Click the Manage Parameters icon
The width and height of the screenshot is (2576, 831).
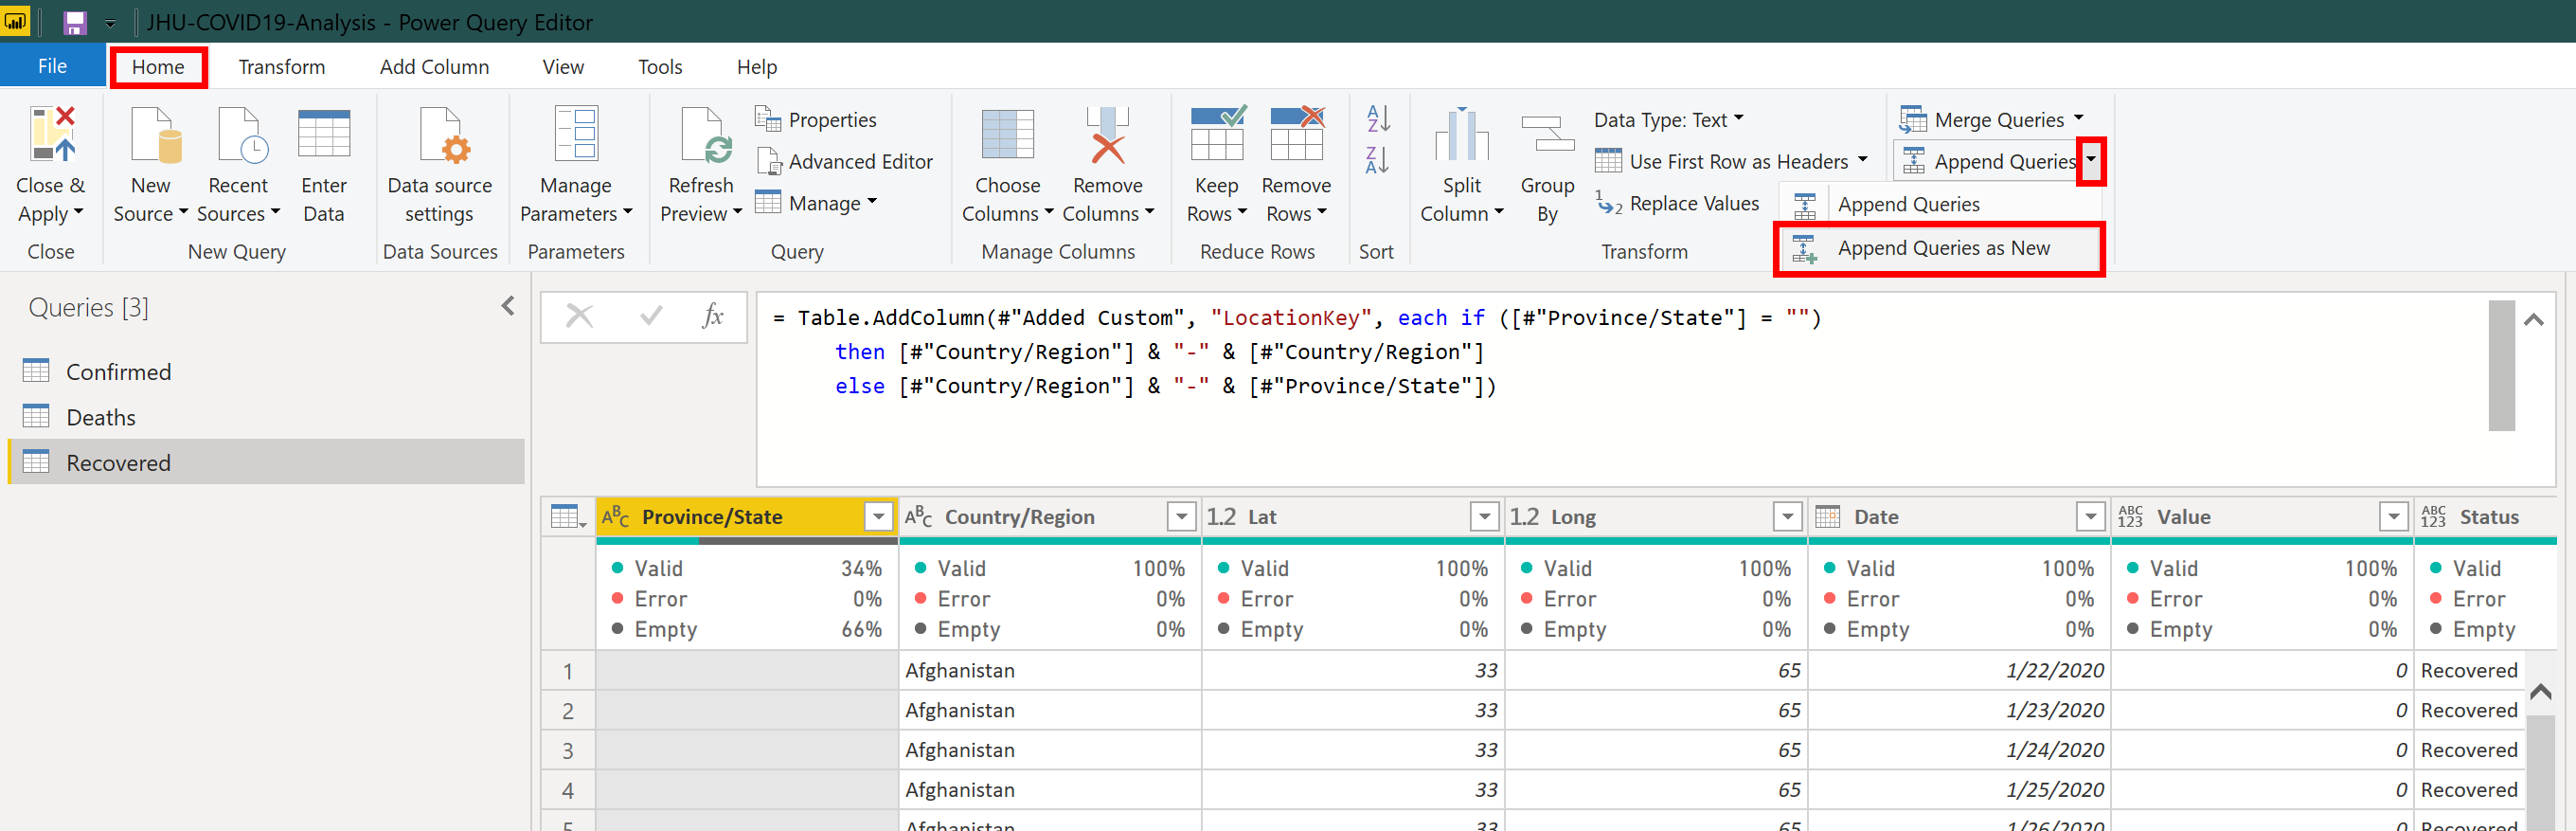point(576,133)
